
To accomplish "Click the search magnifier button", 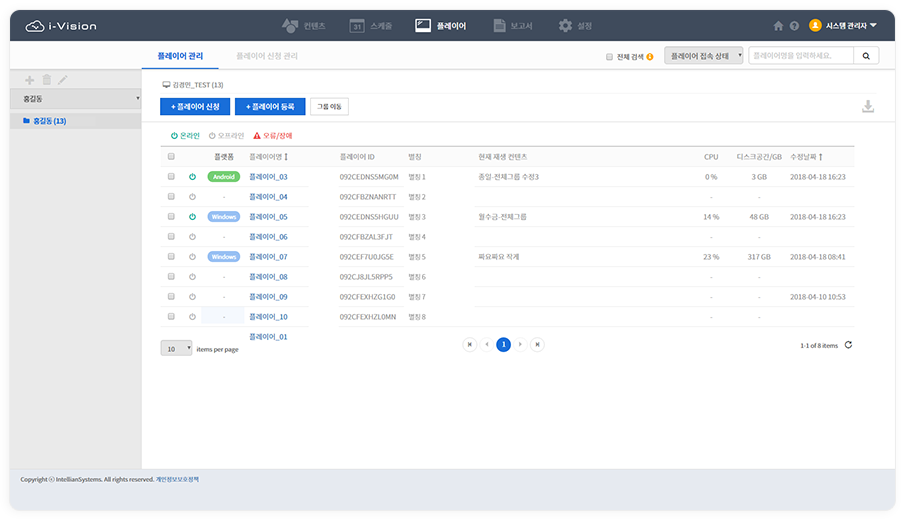I will tap(866, 56).
